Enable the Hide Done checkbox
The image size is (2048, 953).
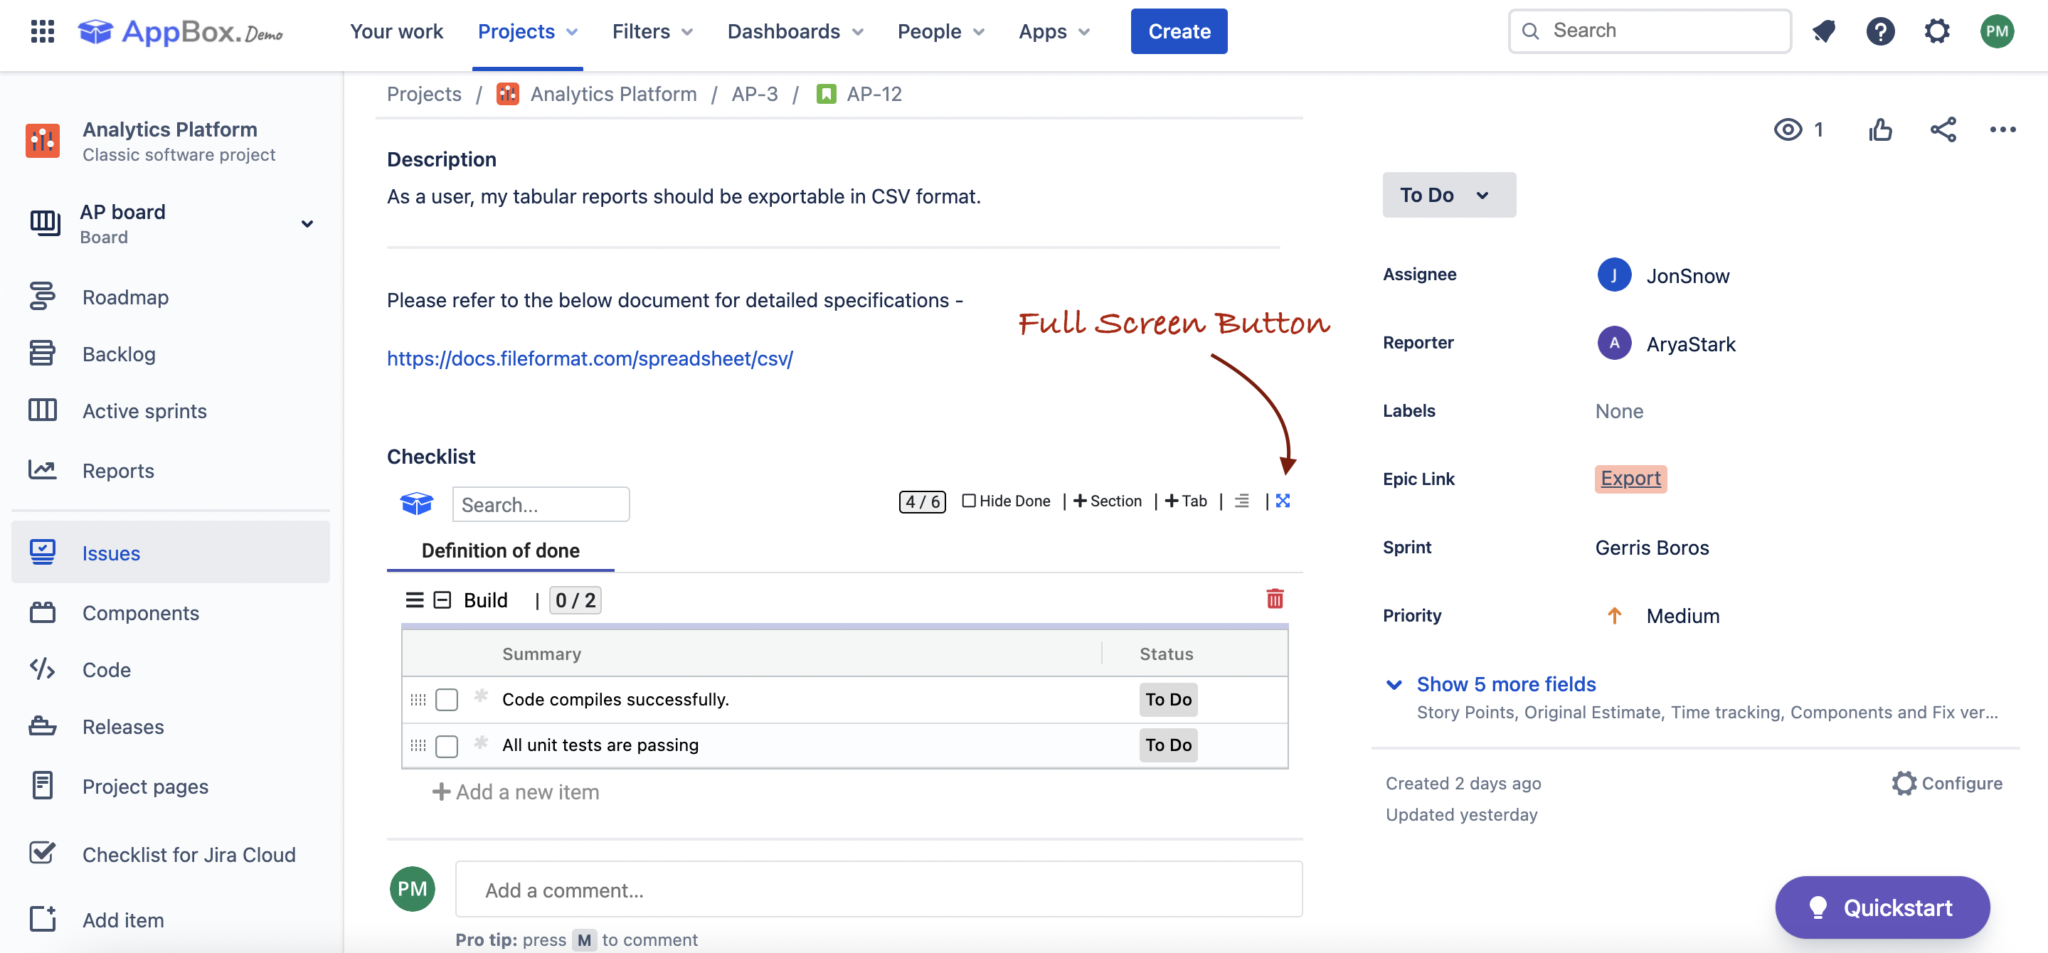(969, 501)
